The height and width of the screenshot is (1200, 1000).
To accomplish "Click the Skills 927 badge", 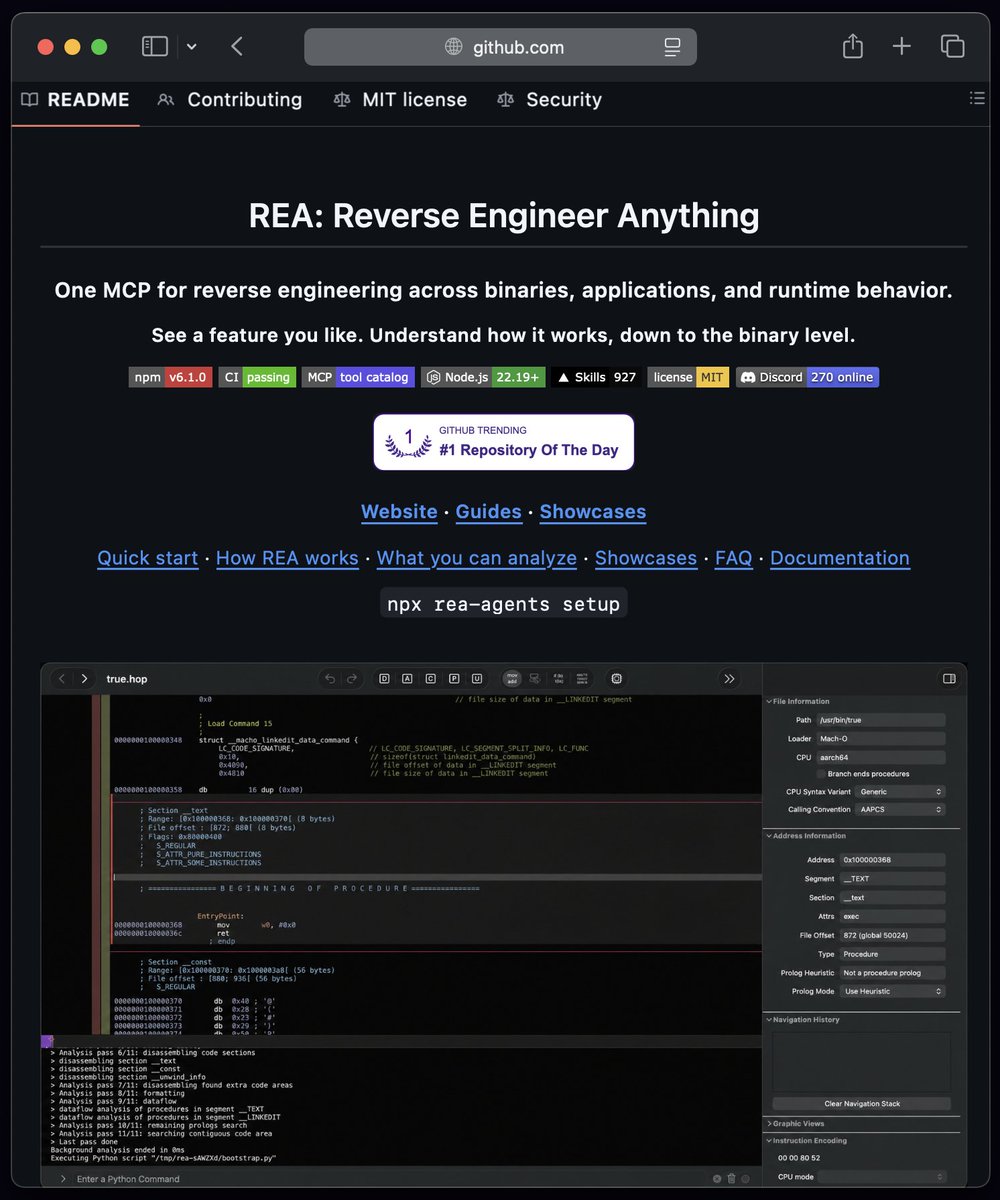I will click(597, 377).
